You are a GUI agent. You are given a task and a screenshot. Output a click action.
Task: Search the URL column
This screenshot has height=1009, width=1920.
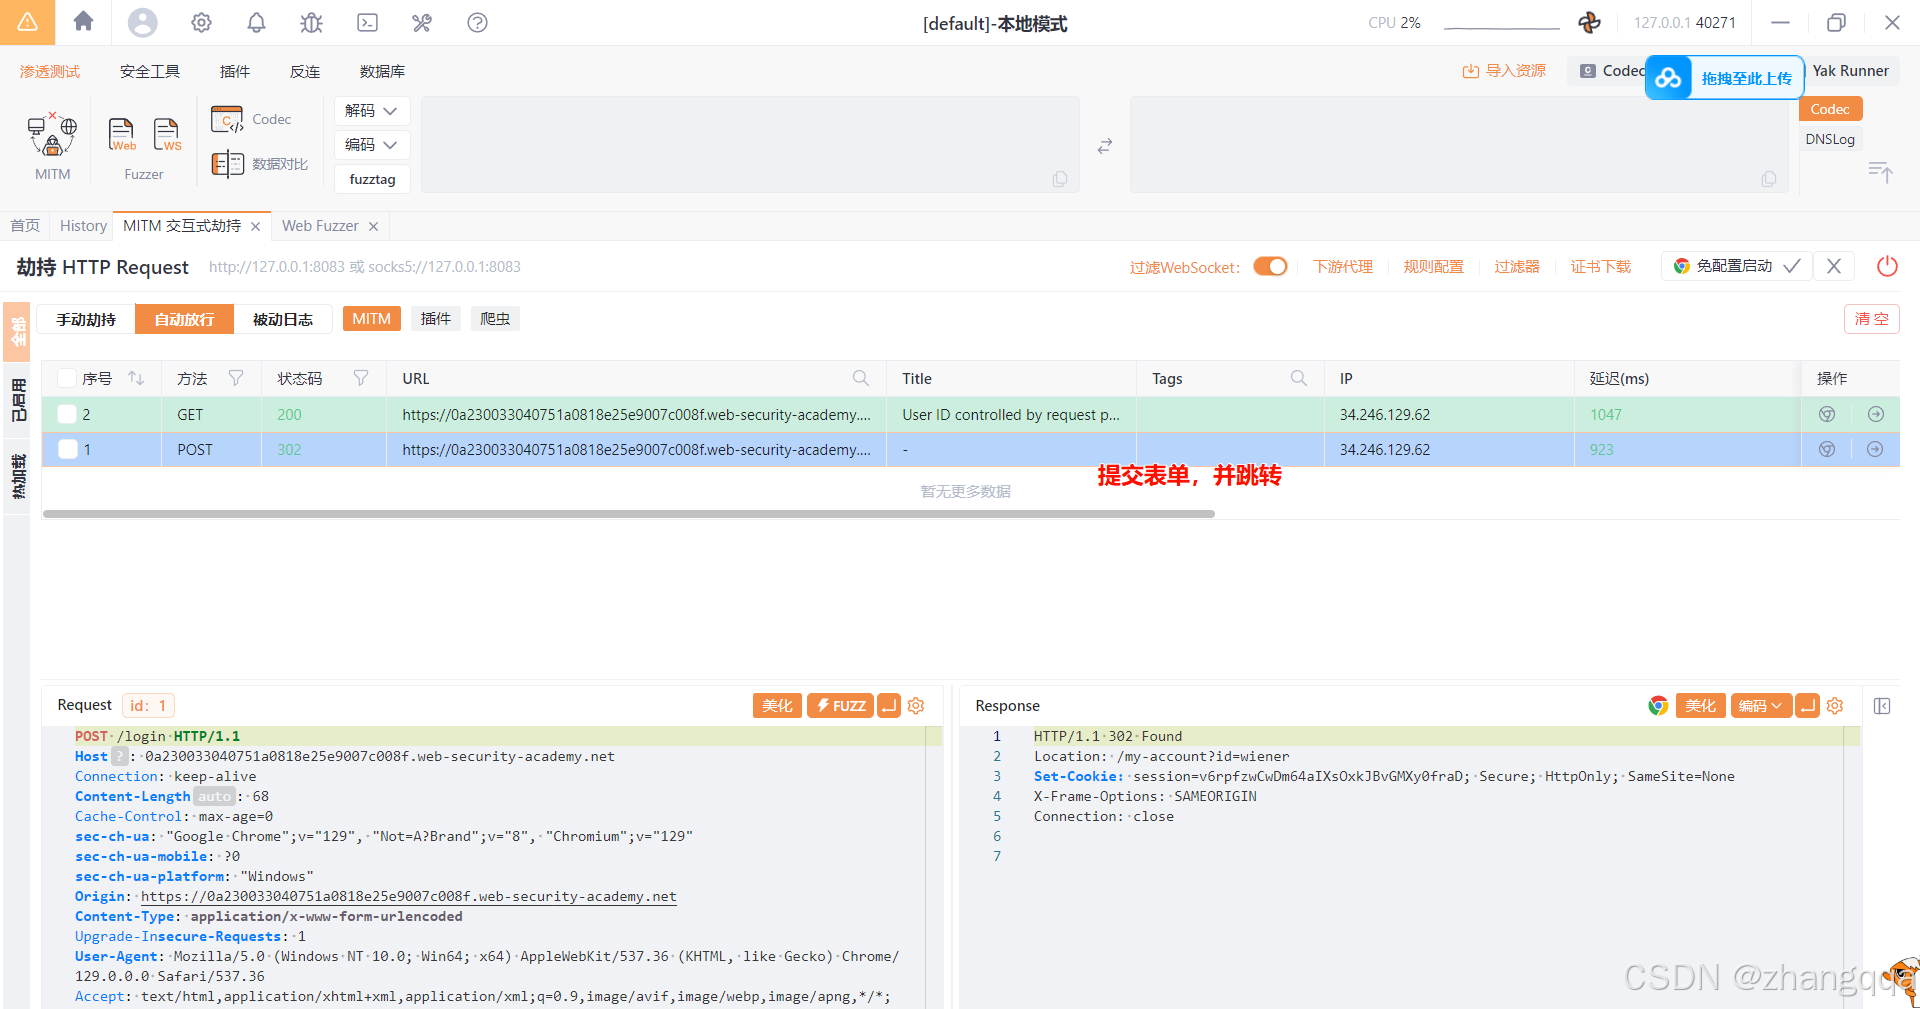pos(860,378)
